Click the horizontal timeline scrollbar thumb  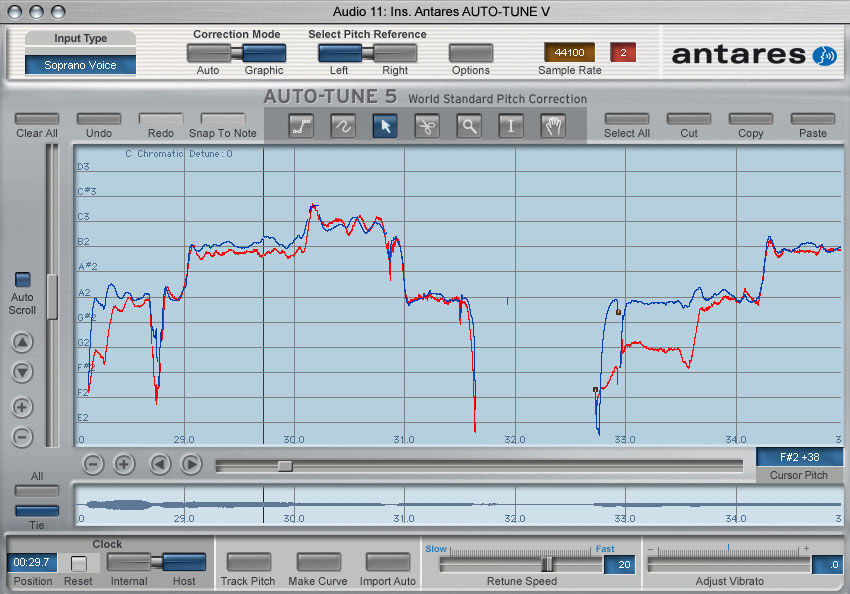[285, 466]
